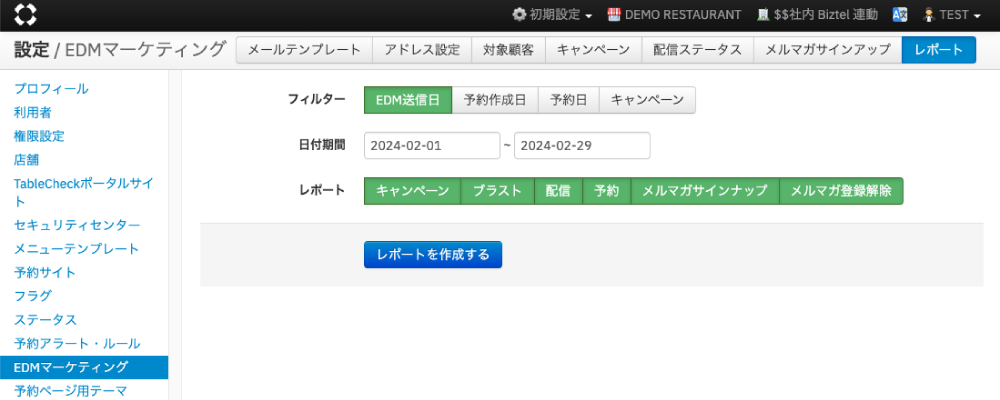Open the $$社内 Biztel 連動 building link
1000x400 pixels.
point(817,15)
